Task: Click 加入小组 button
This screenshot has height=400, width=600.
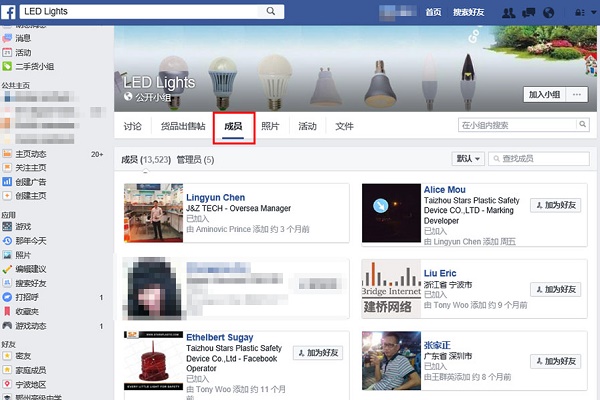Action: tap(545, 95)
